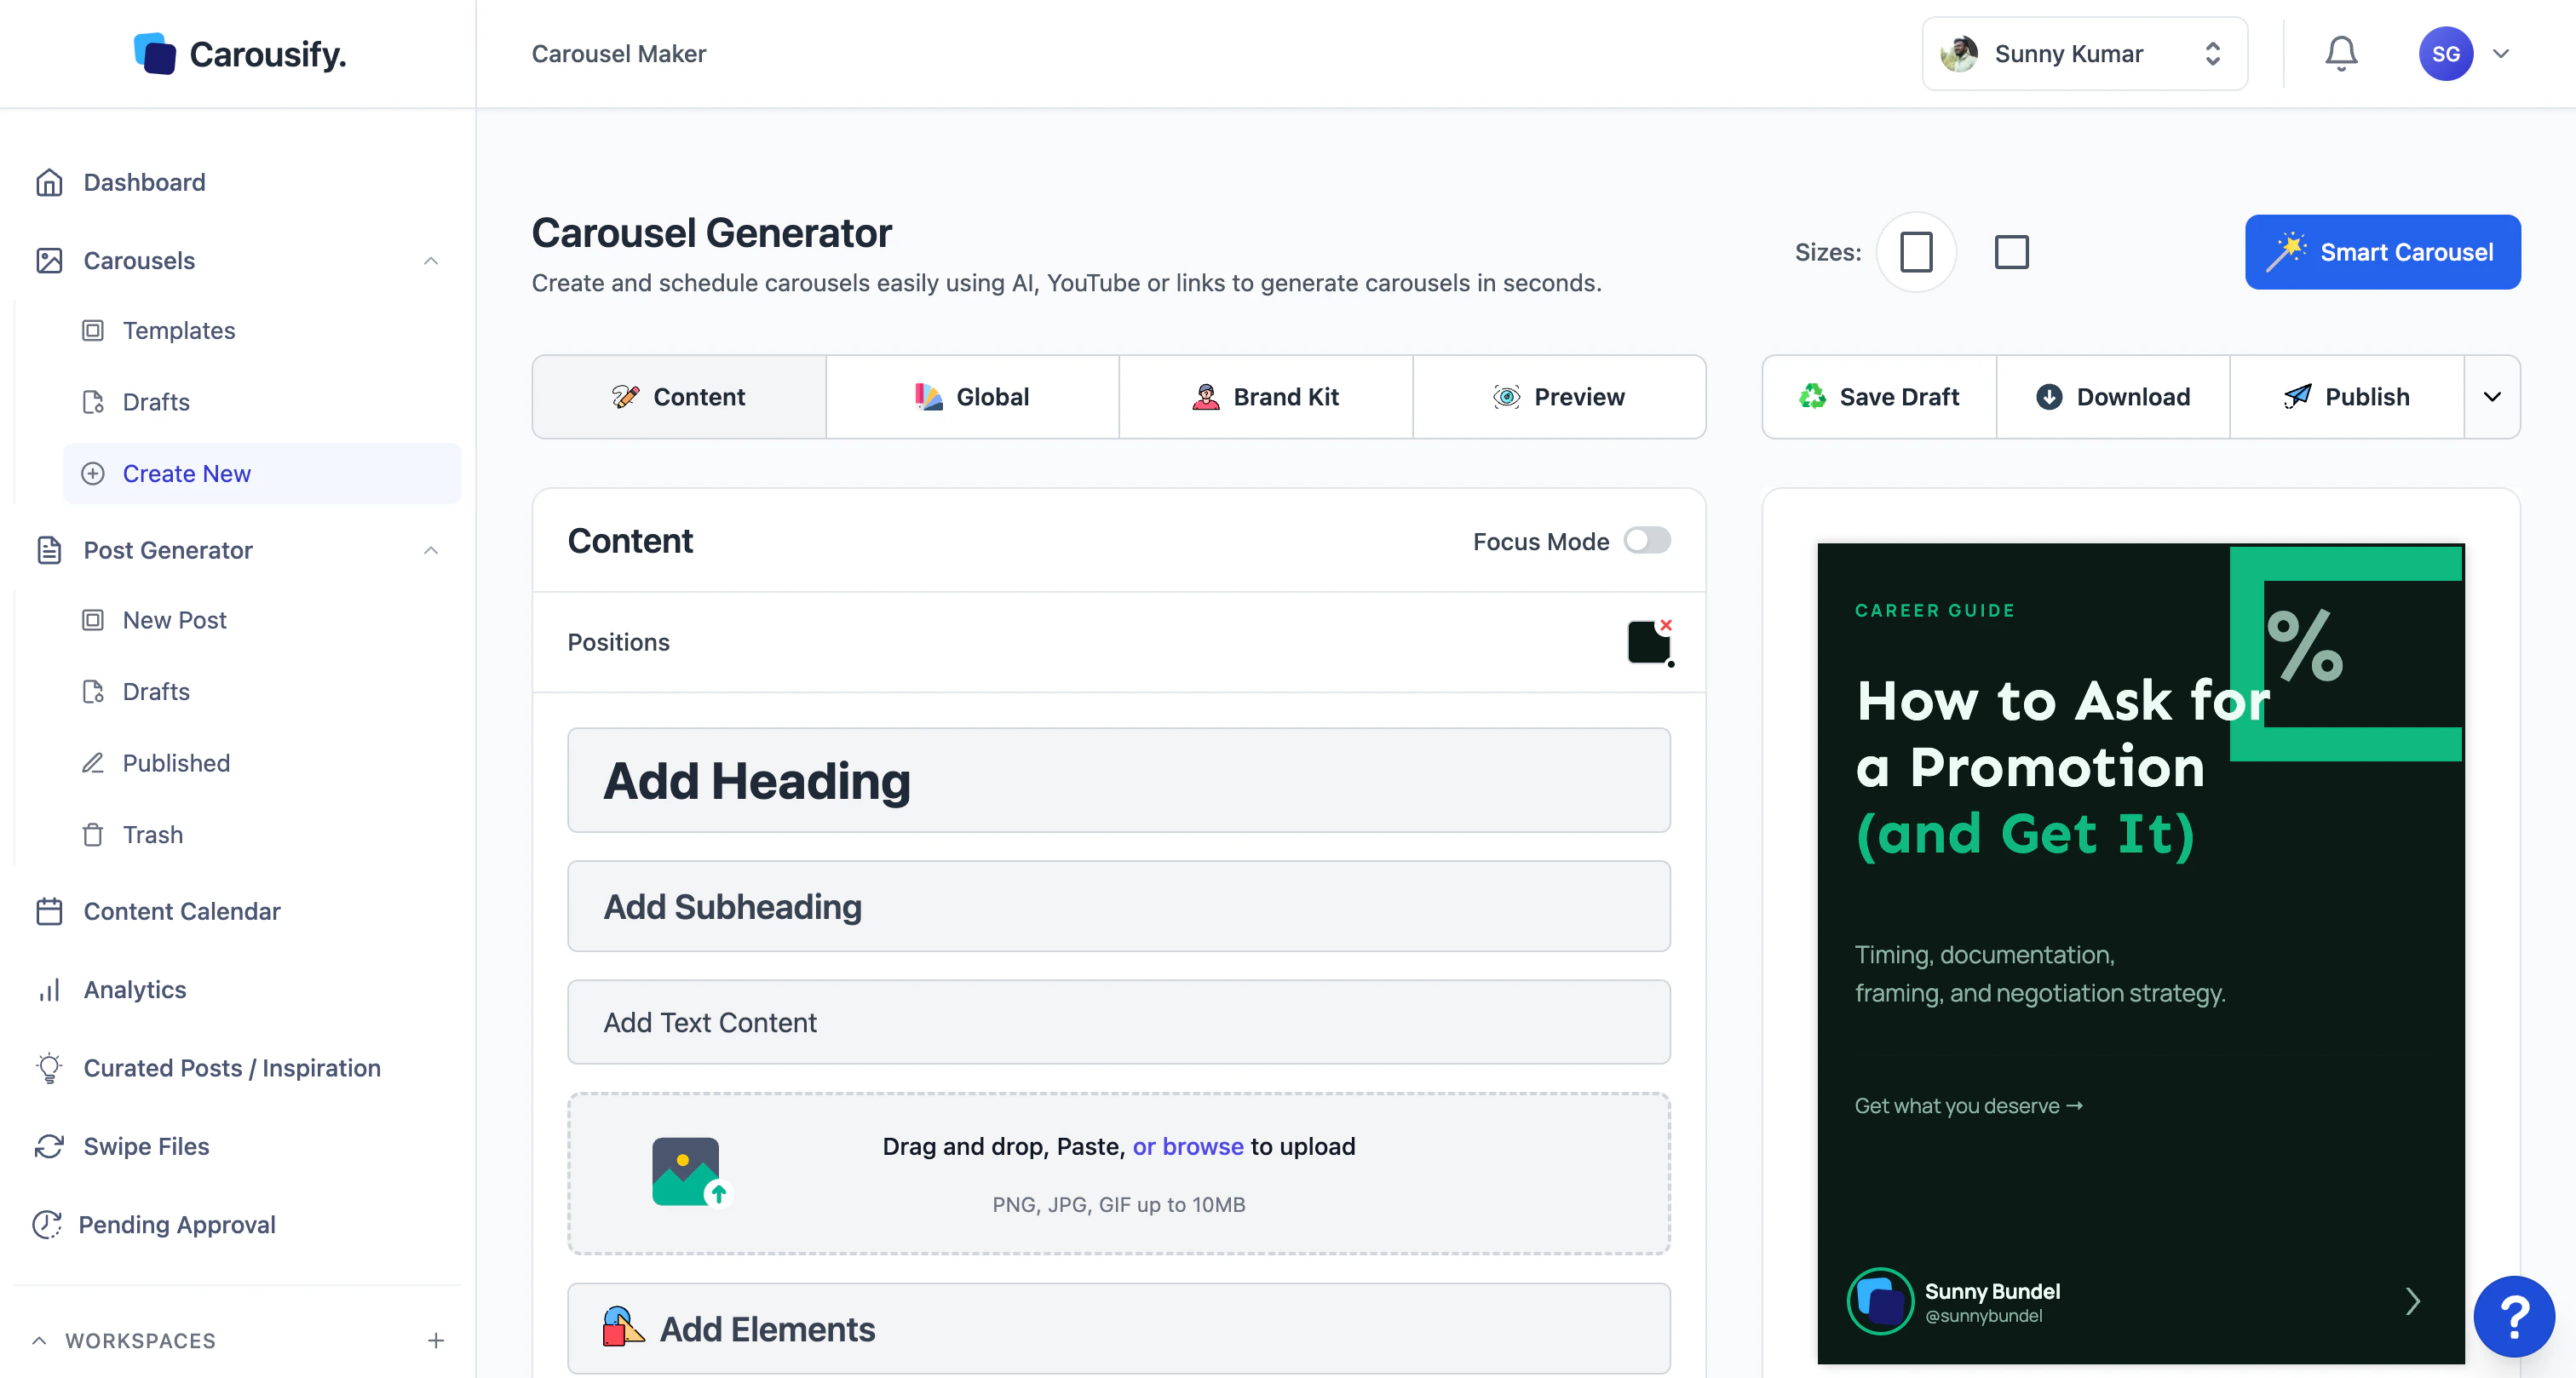This screenshot has width=2576, height=1378.
Task: Click Save Draft button
Action: click(x=1879, y=397)
